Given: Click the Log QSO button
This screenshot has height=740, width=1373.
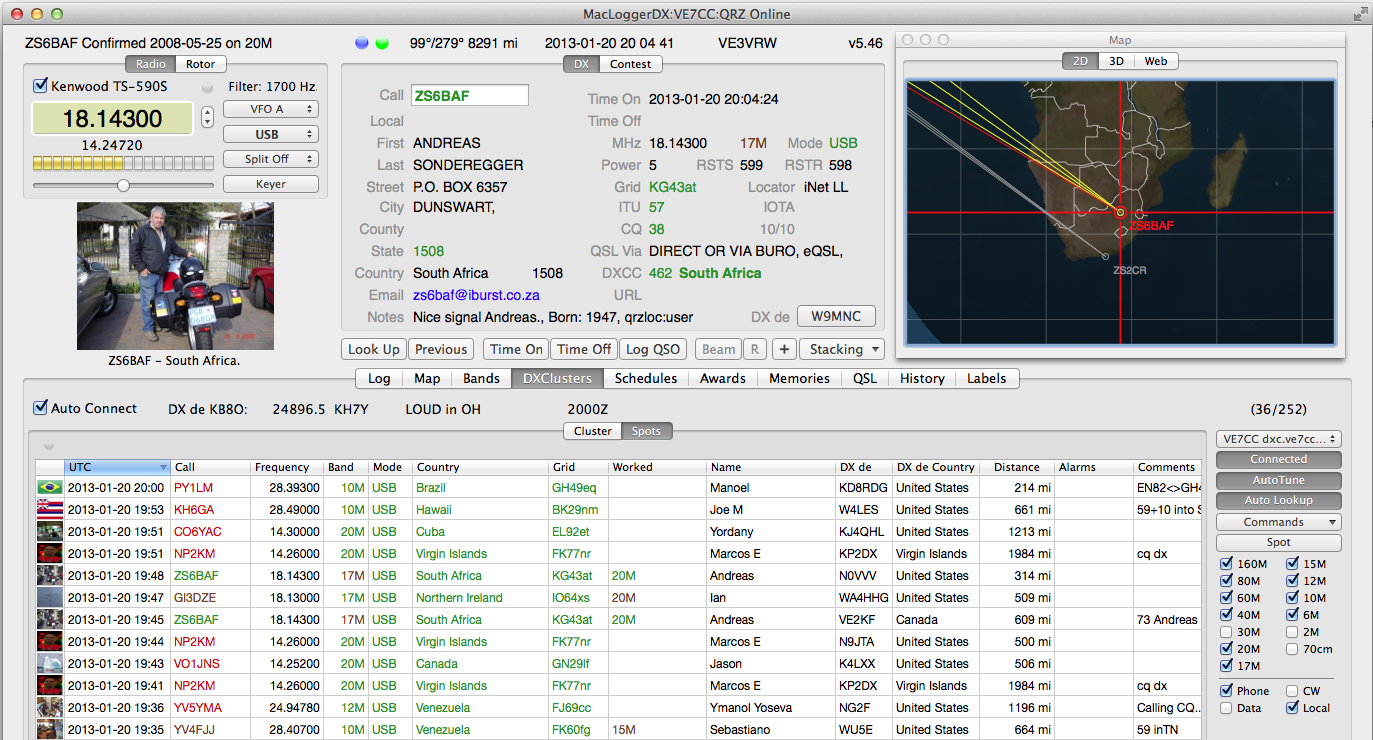Looking at the screenshot, I should 652,349.
